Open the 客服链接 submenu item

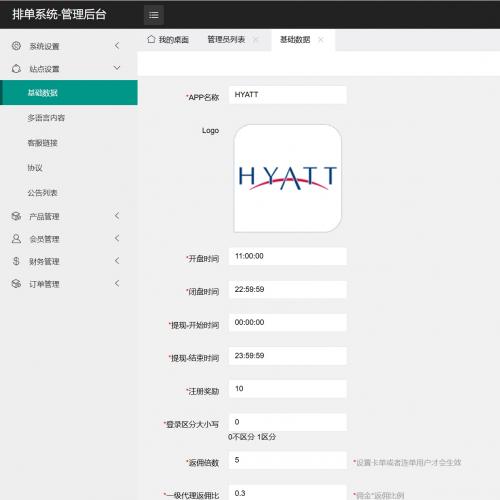[x=42, y=143]
